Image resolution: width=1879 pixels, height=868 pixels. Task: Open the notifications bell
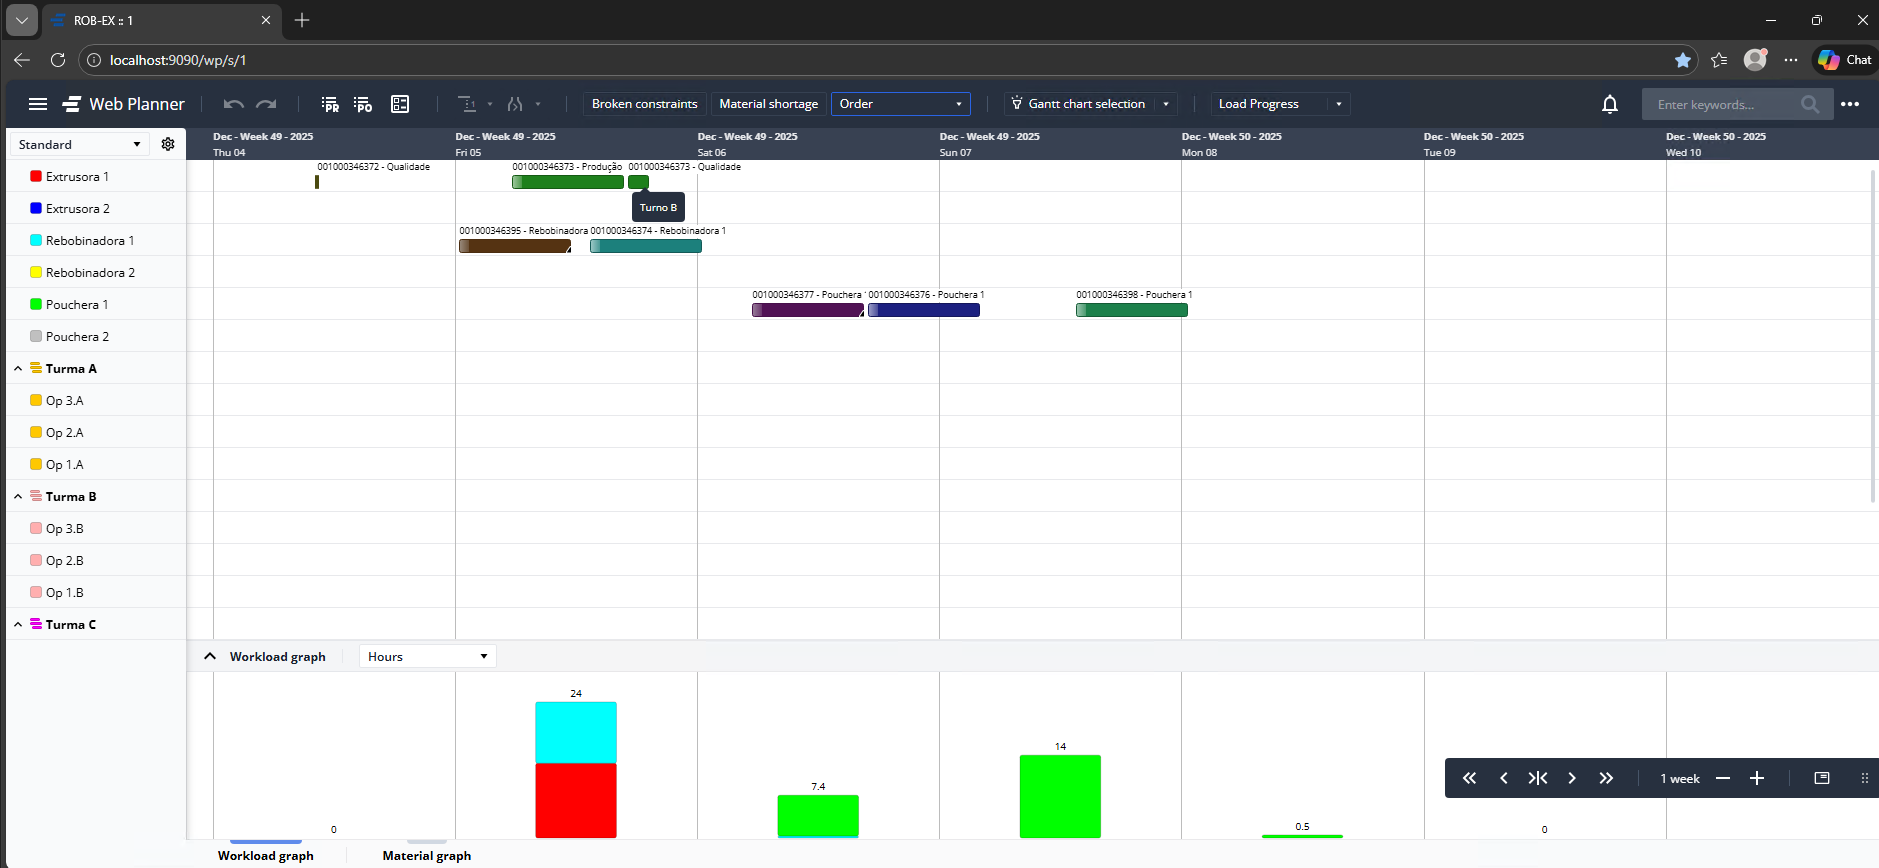[x=1609, y=104]
